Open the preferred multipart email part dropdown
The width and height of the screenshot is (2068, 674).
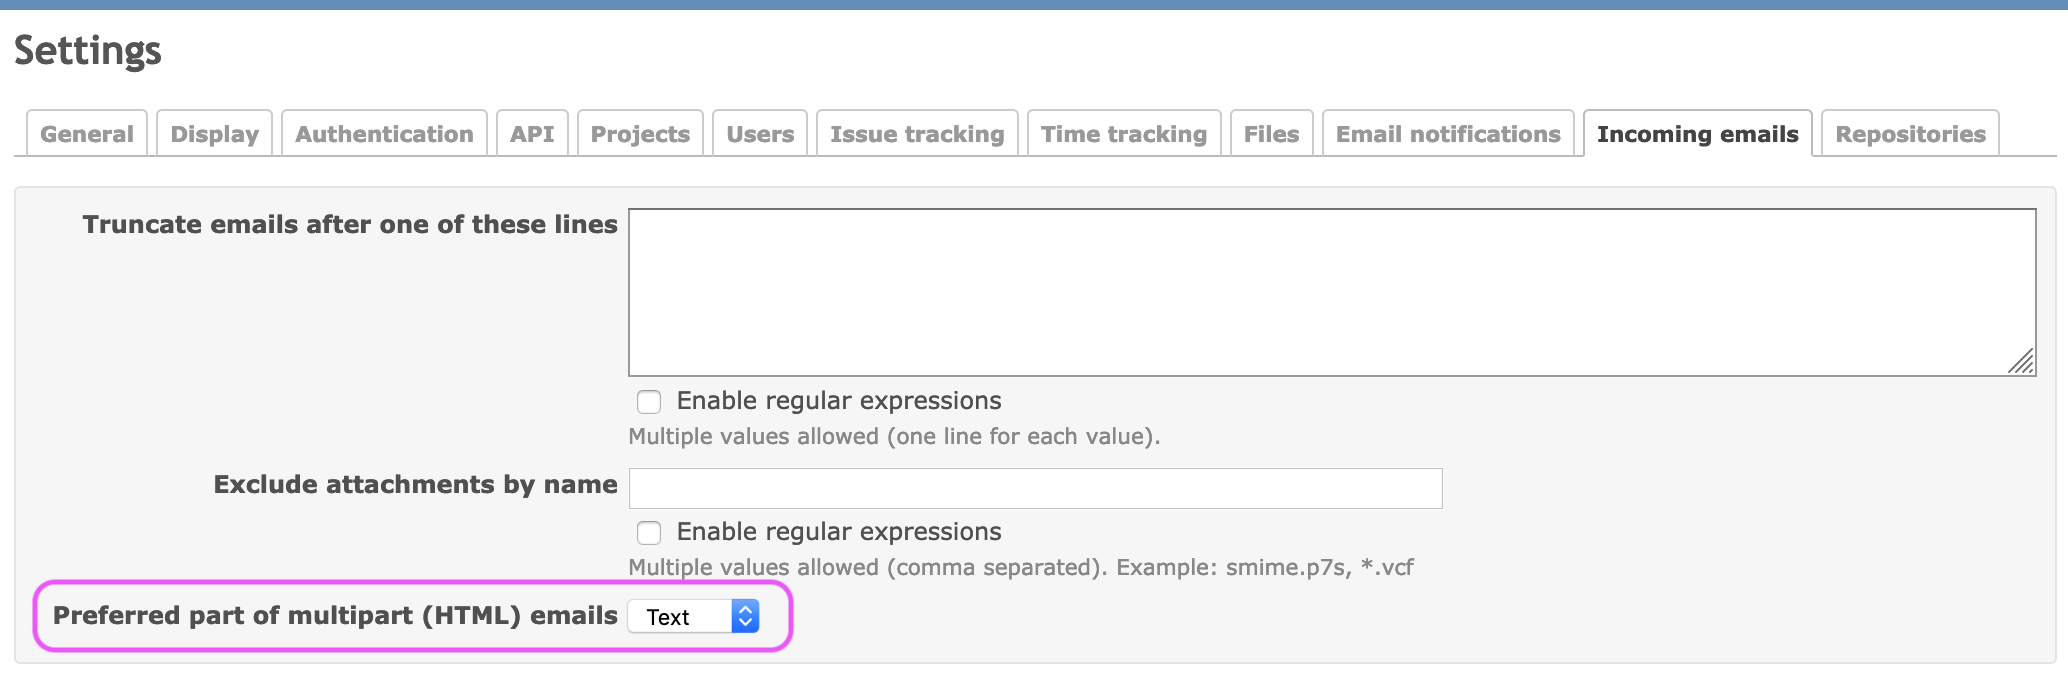pos(694,616)
